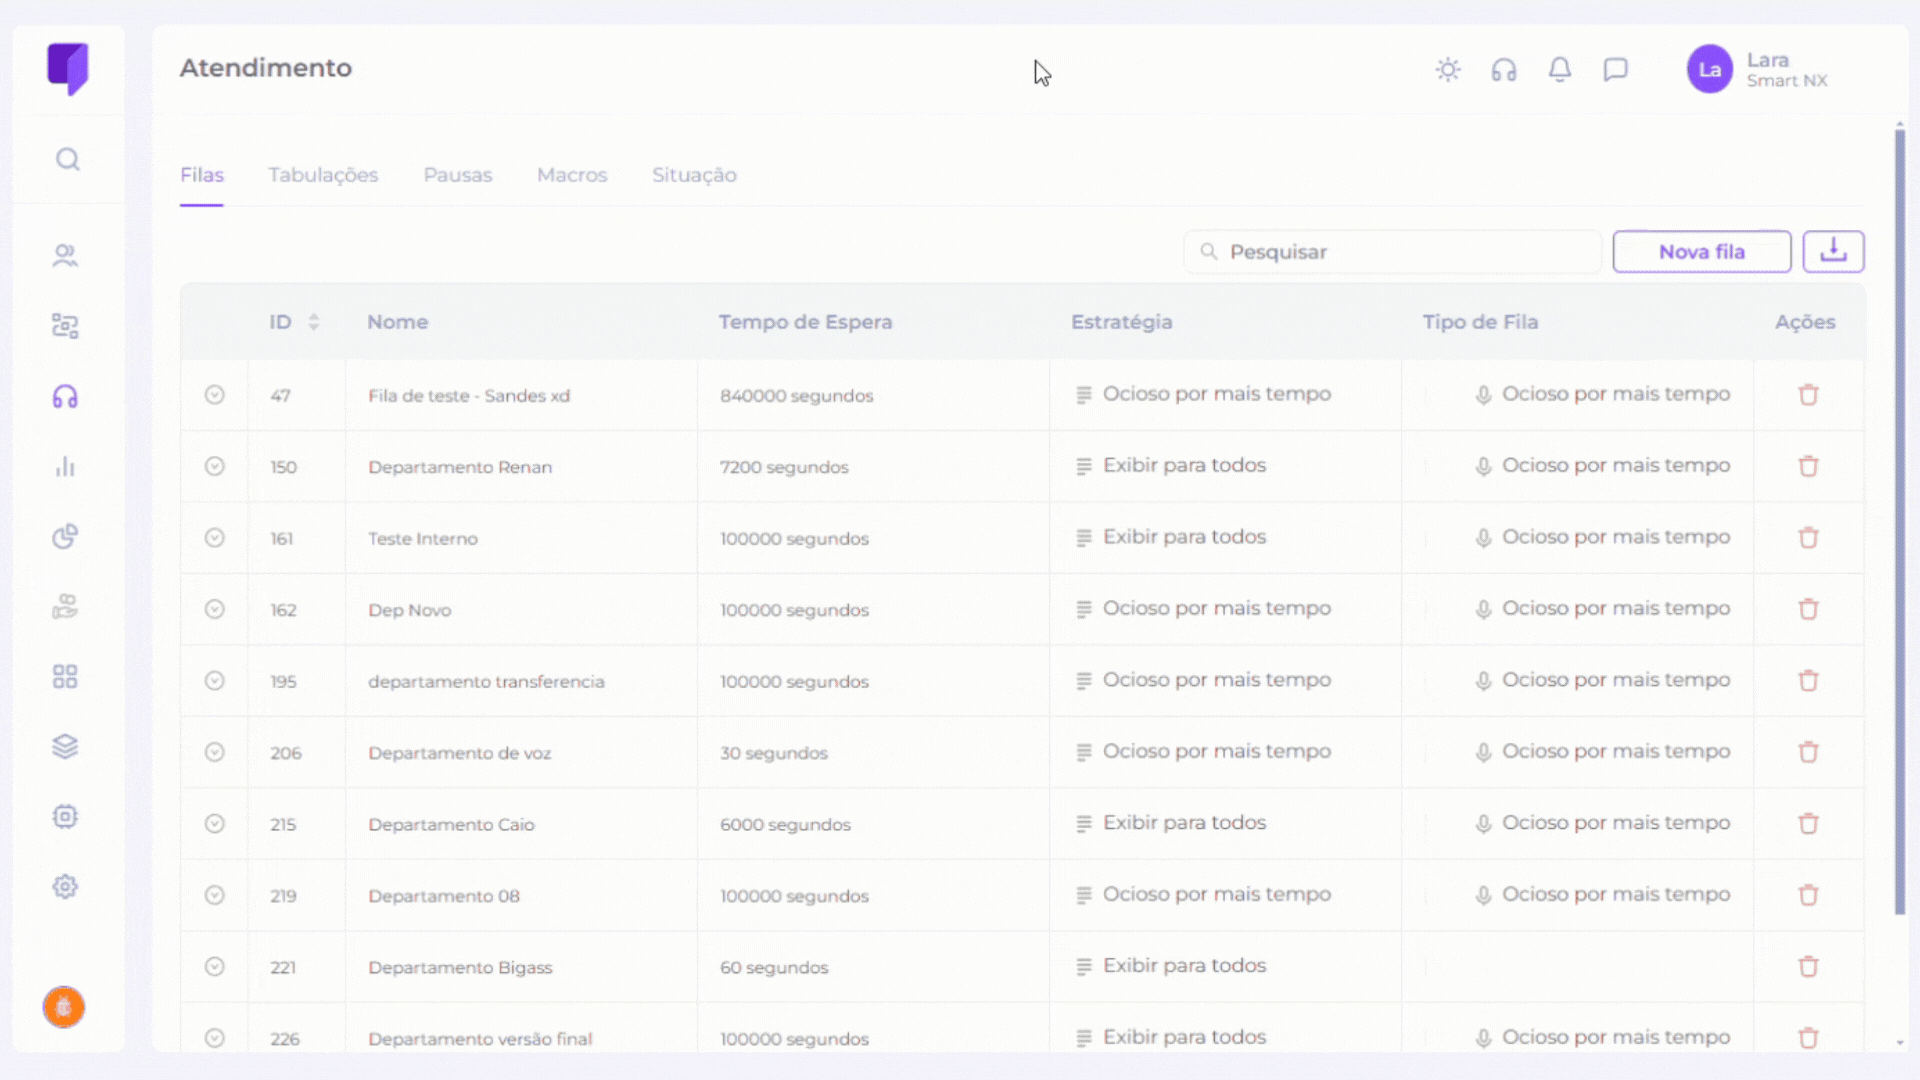Expand the departamento transferencia row
This screenshot has width=1920, height=1080.
pos(215,681)
